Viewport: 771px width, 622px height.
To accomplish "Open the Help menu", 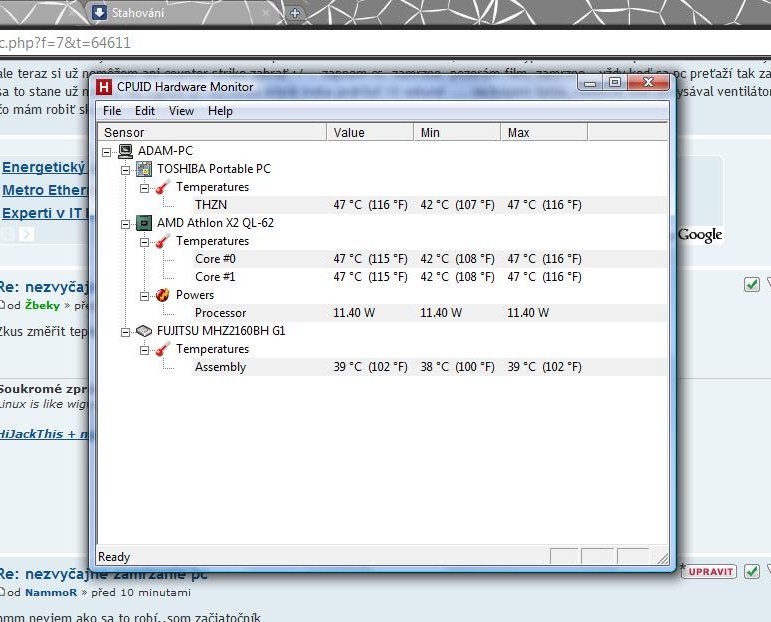I will click(x=220, y=111).
